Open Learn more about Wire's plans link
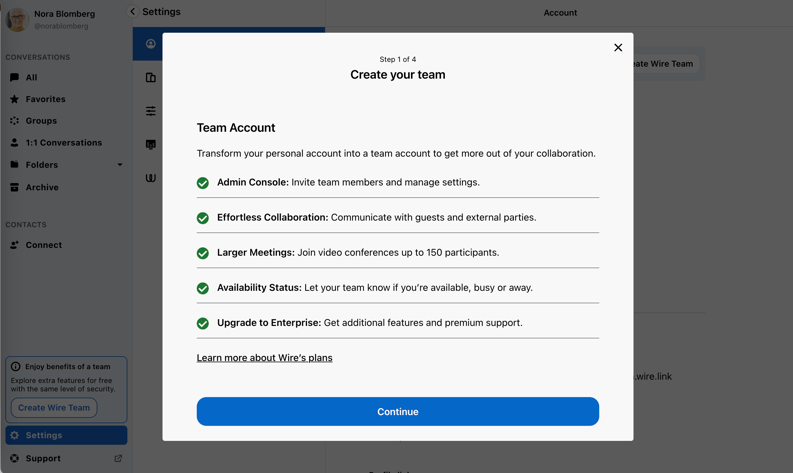The height and width of the screenshot is (473, 793). 265,358
